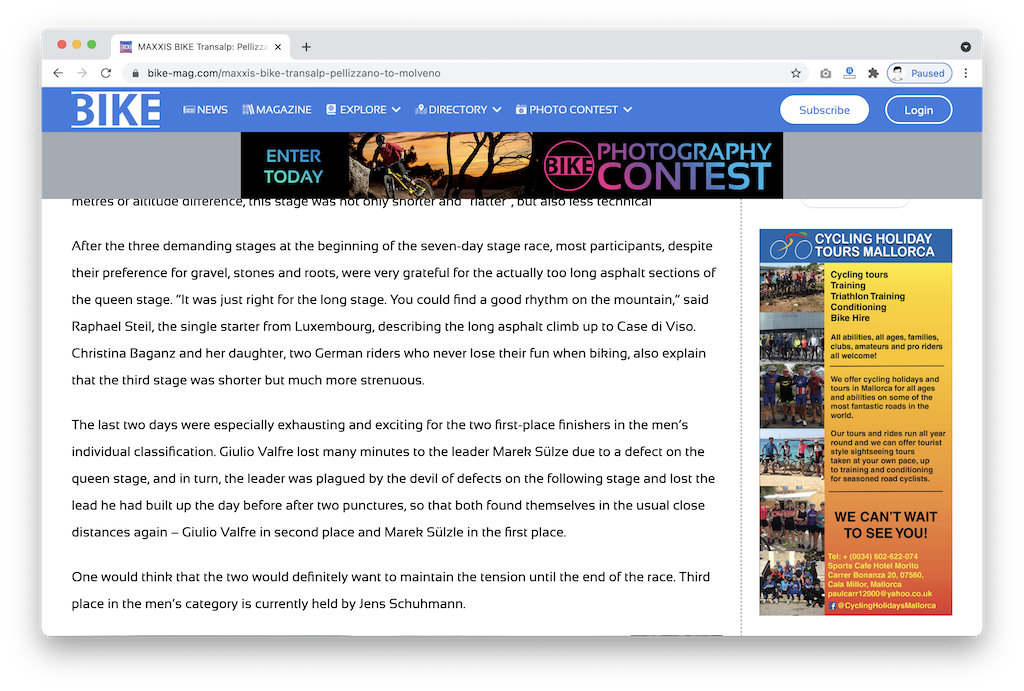Click the Paused profile button
Screen dimensions: 1024x691
(x=918, y=73)
